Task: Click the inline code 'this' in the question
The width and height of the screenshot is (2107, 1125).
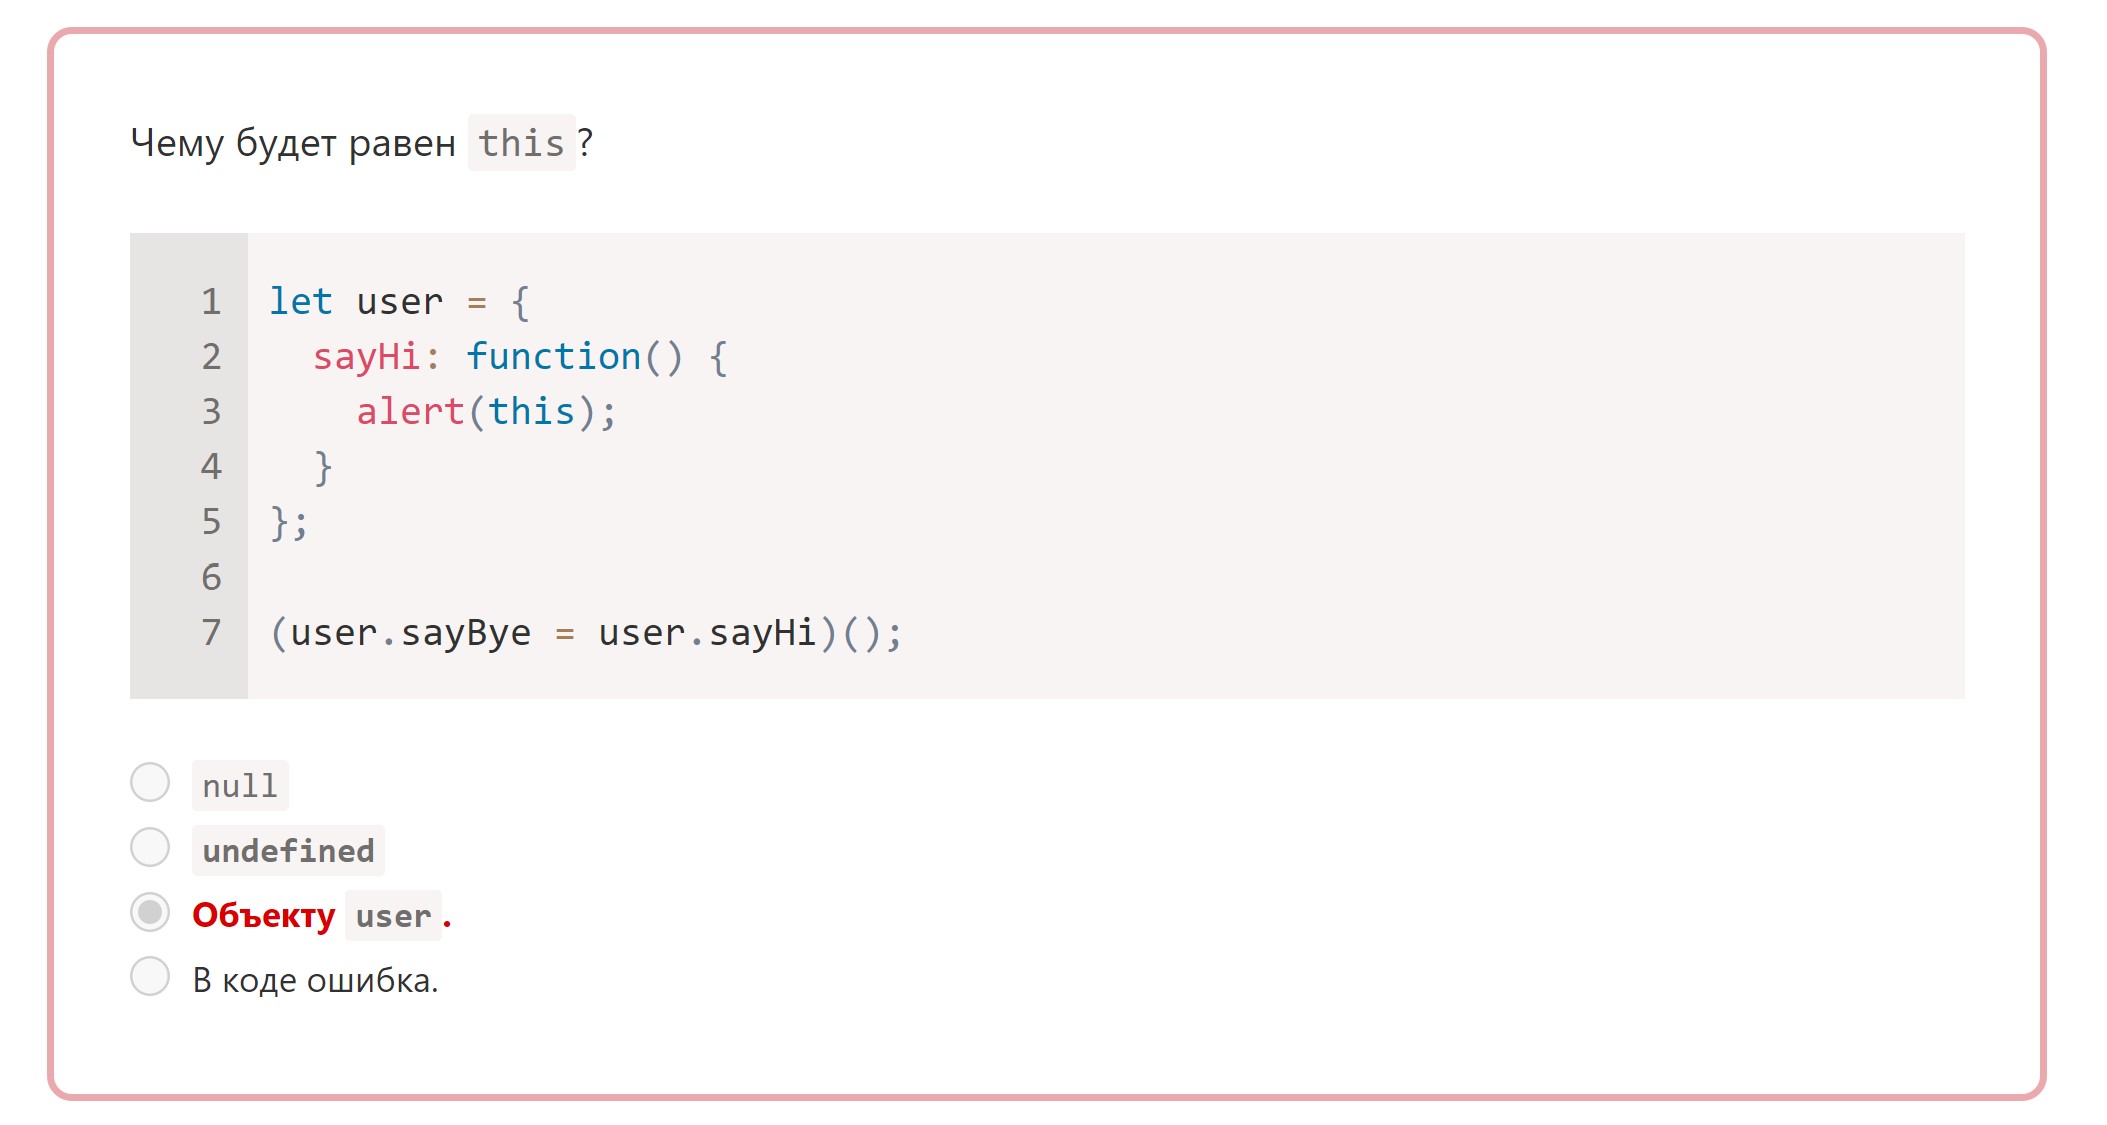Action: [522, 143]
